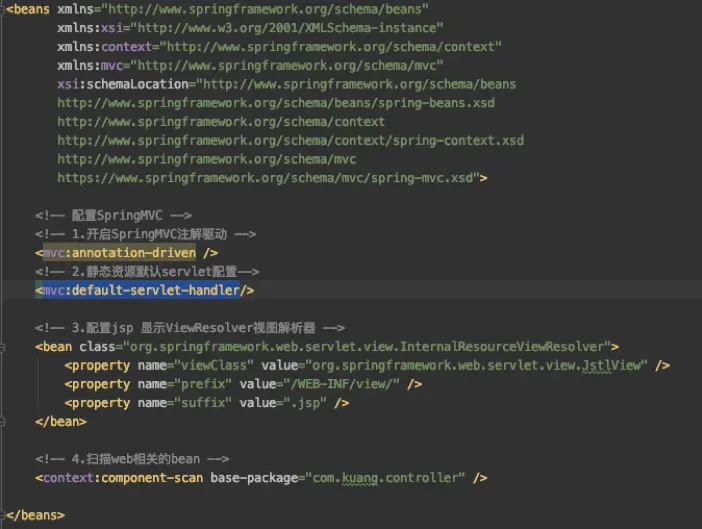Click the spring-context.xsd URL line
The image size is (702, 529).
coord(290,141)
